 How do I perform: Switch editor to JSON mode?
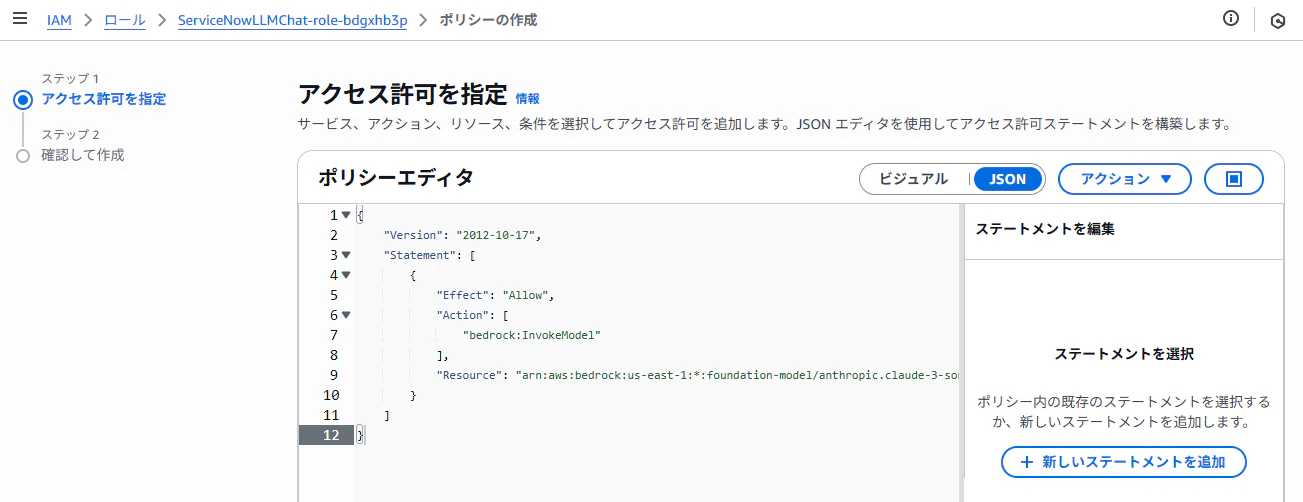[x=1008, y=179]
